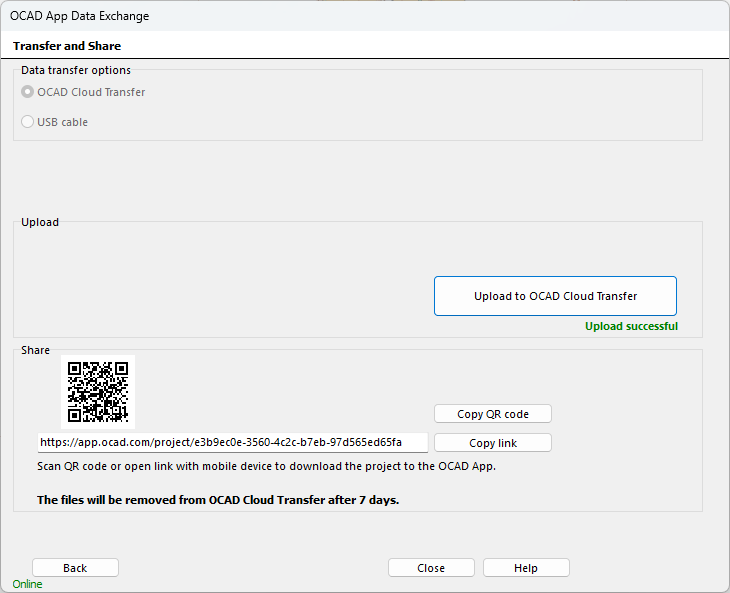The height and width of the screenshot is (593, 730).
Task: Click the 'Share' group label
Action: (35, 350)
